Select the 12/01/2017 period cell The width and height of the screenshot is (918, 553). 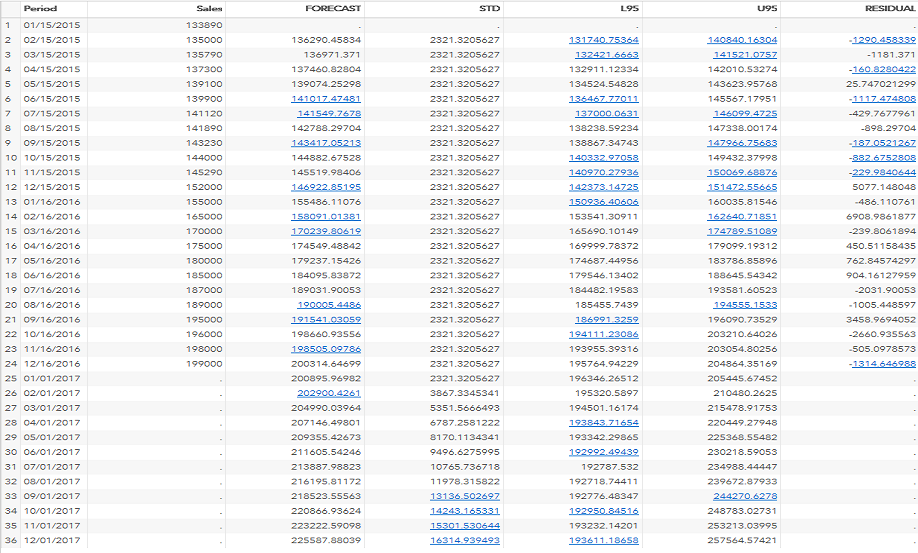tap(52, 540)
